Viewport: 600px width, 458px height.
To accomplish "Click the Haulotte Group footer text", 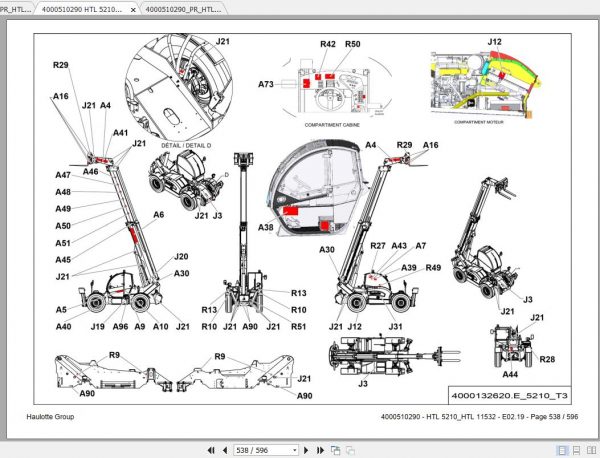I will pos(50,417).
